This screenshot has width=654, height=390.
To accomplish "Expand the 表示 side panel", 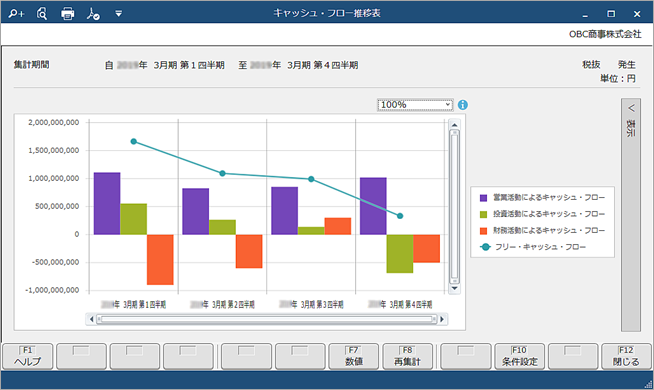I will coord(631,215).
